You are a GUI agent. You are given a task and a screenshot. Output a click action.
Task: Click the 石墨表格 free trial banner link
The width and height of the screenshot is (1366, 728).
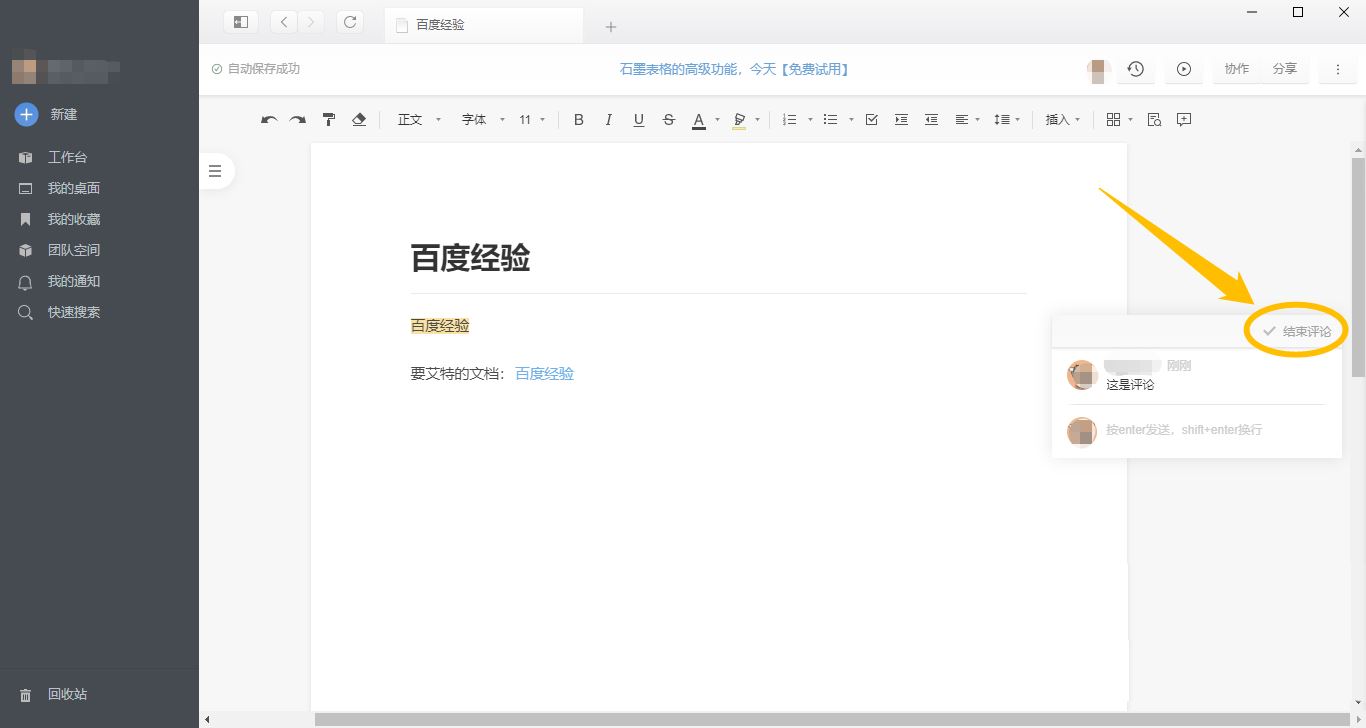point(733,69)
